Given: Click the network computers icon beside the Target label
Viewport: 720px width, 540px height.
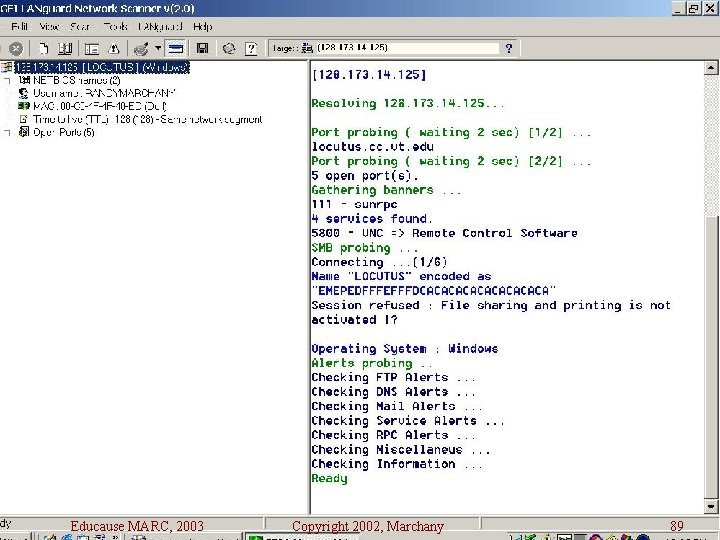Looking at the screenshot, I should tap(307, 48).
